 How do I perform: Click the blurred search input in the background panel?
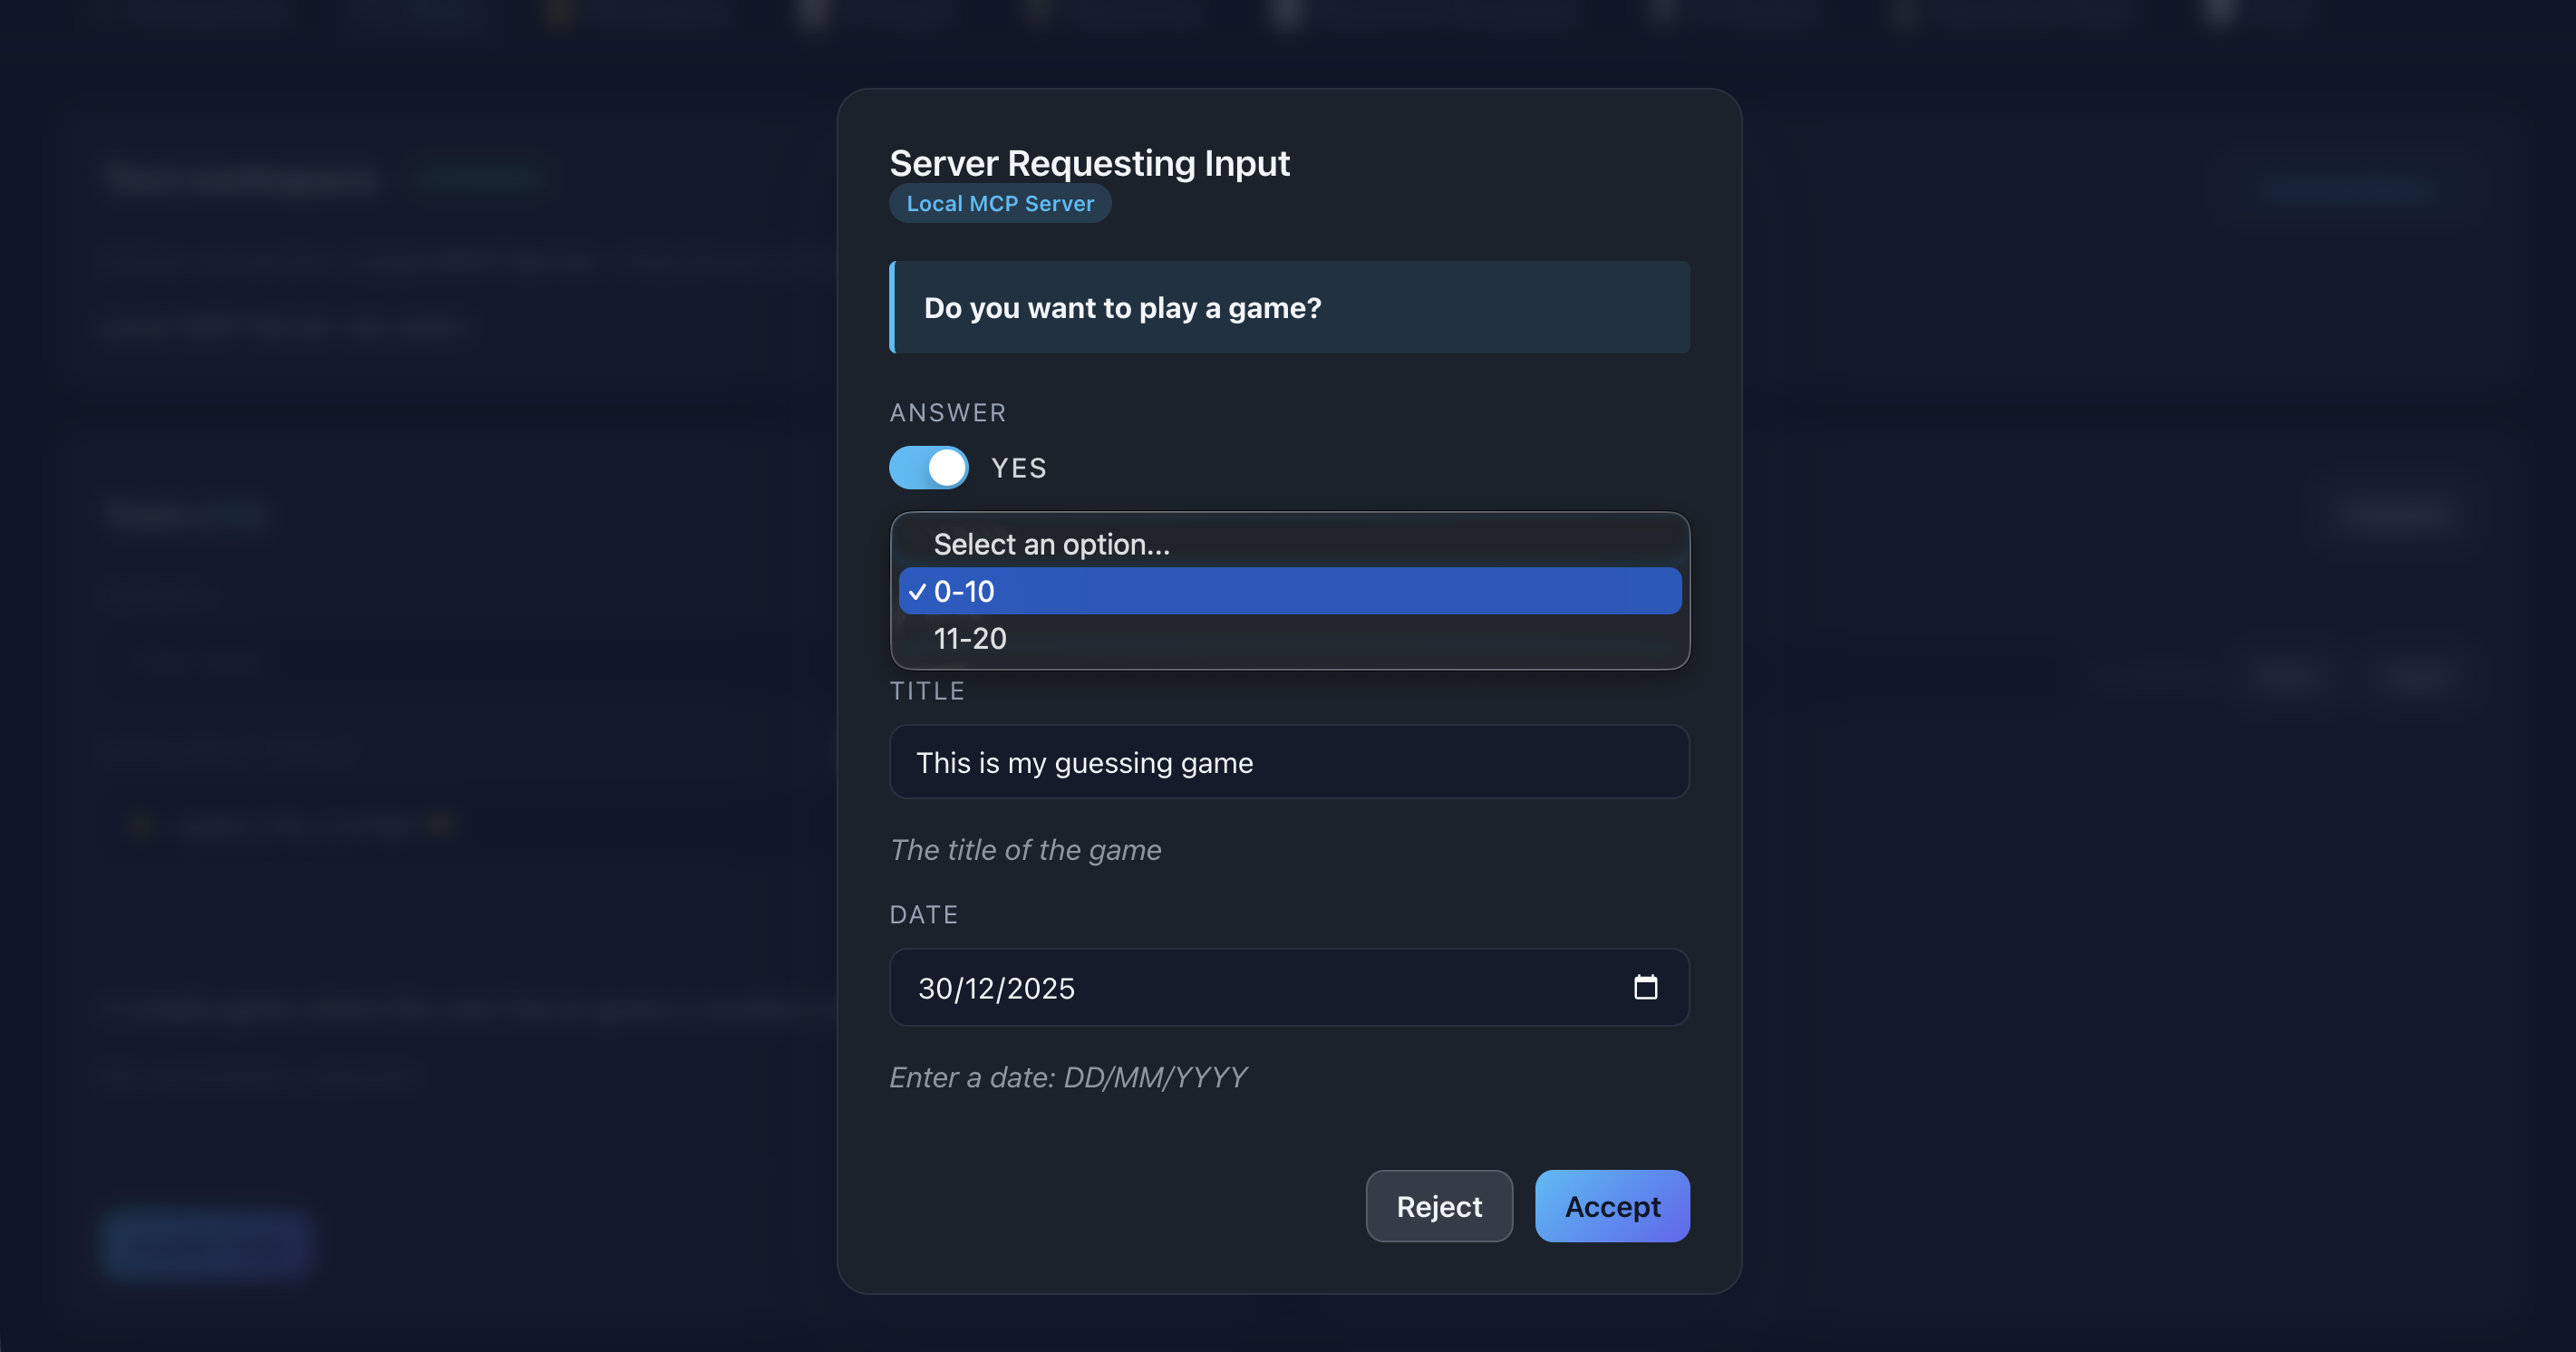[400, 660]
